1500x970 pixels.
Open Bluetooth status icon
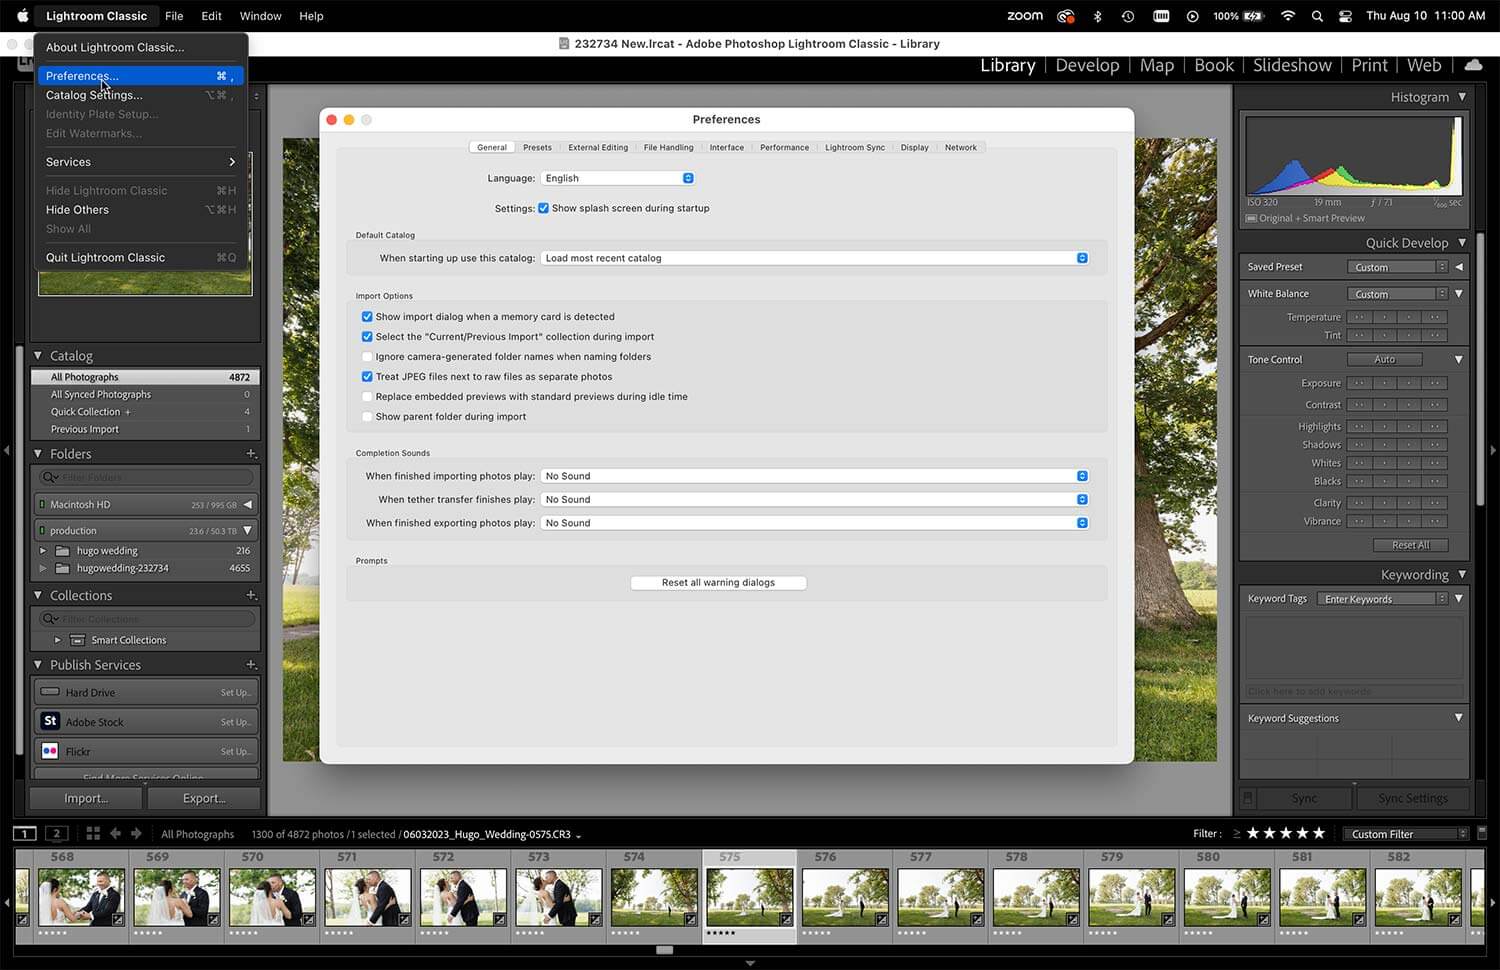[1097, 16]
